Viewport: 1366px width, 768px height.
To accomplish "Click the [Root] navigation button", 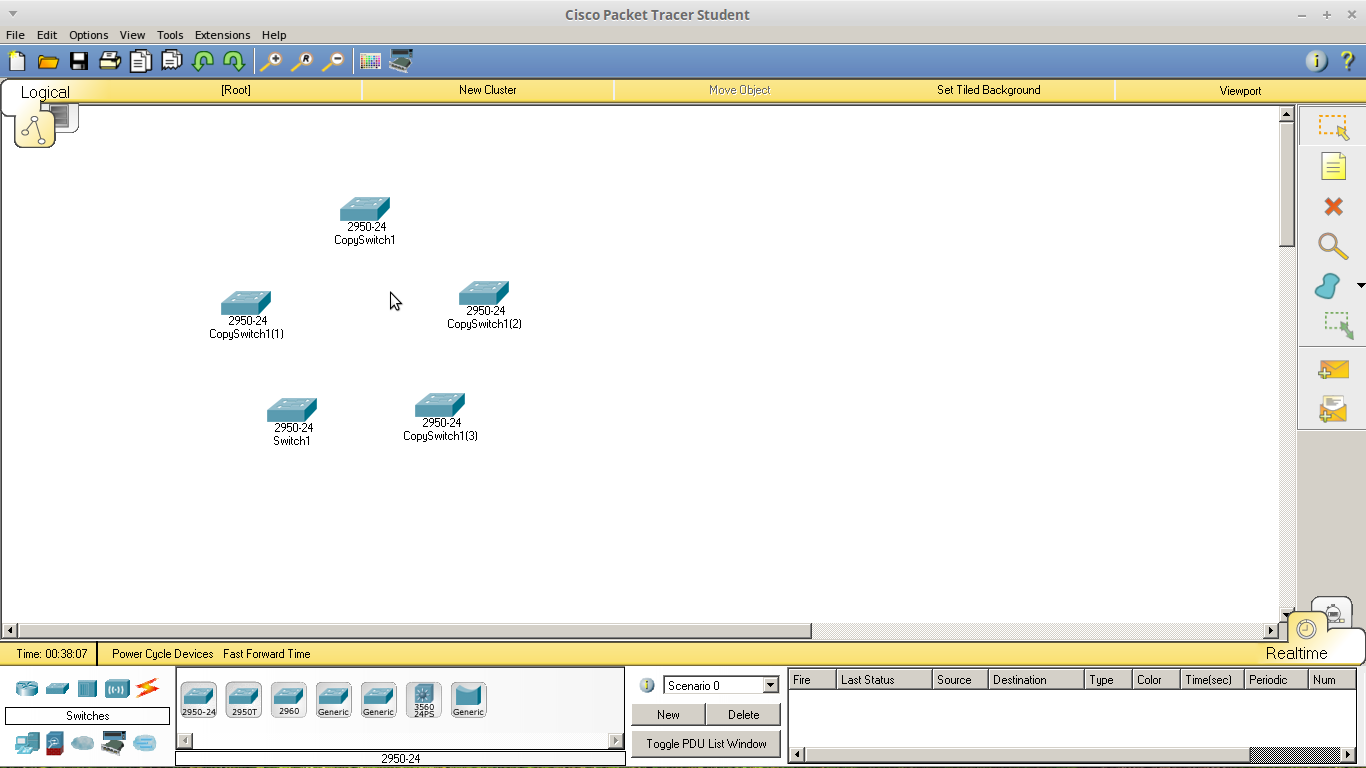I will 236,90.
